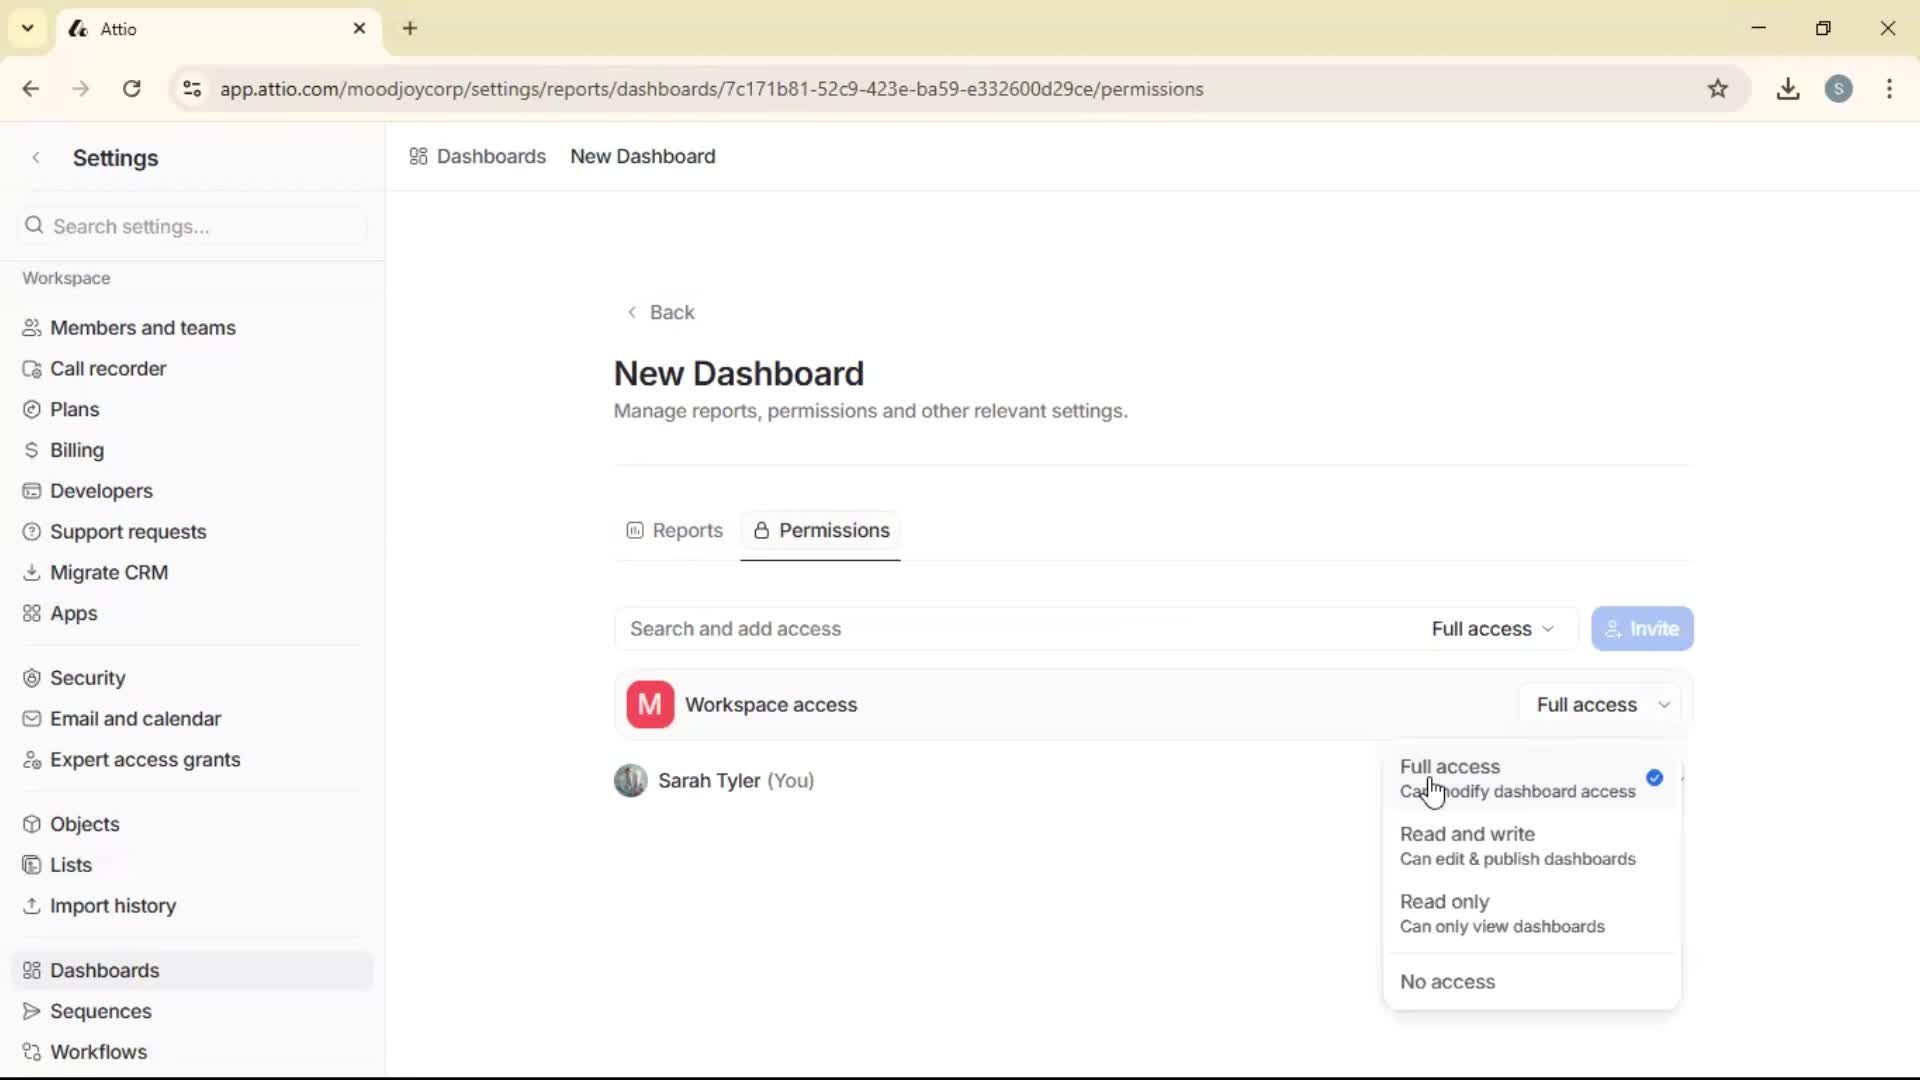The image size is (1920, 1080).
Task: Switch to the Reports tab
Action: pos(673,530)
